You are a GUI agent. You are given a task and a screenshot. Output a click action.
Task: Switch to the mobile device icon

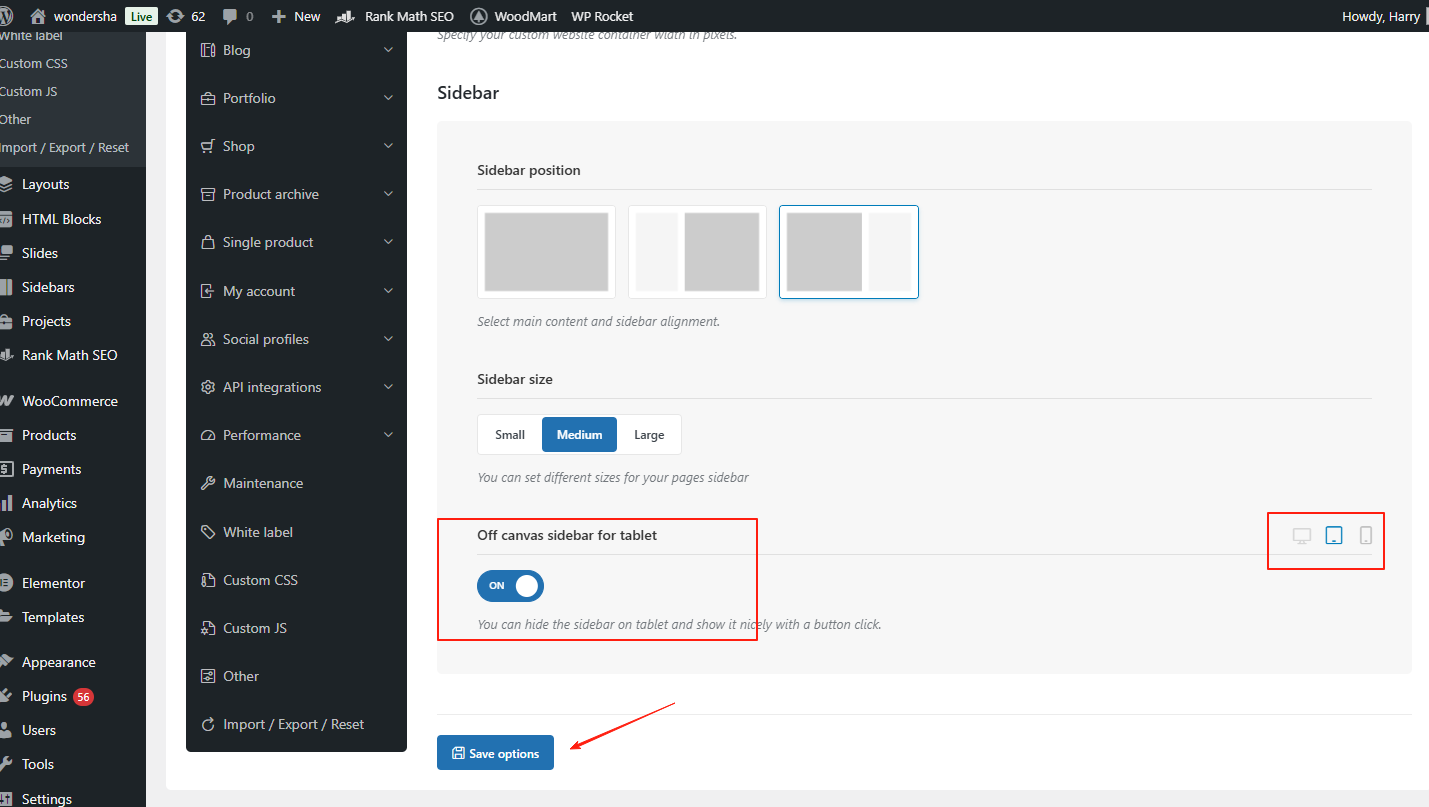1365,536
